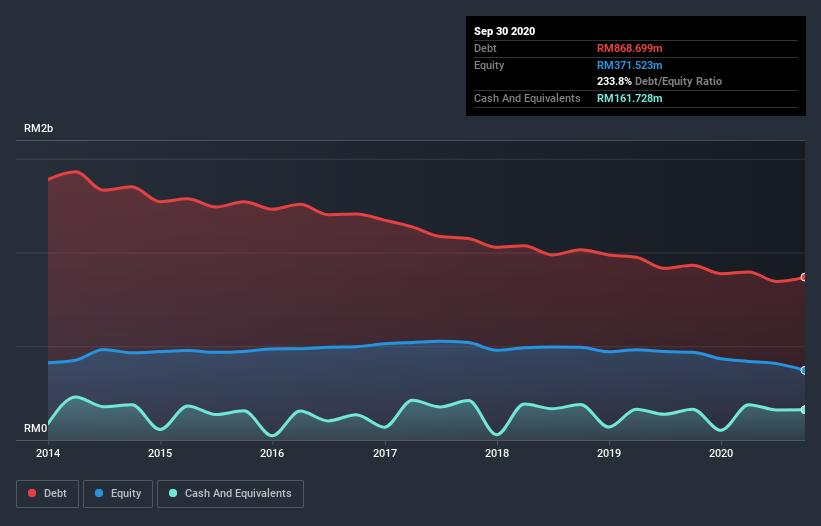Click the Sep 30 2020 tooltip date
821x526 pixels.
point(504,31)
